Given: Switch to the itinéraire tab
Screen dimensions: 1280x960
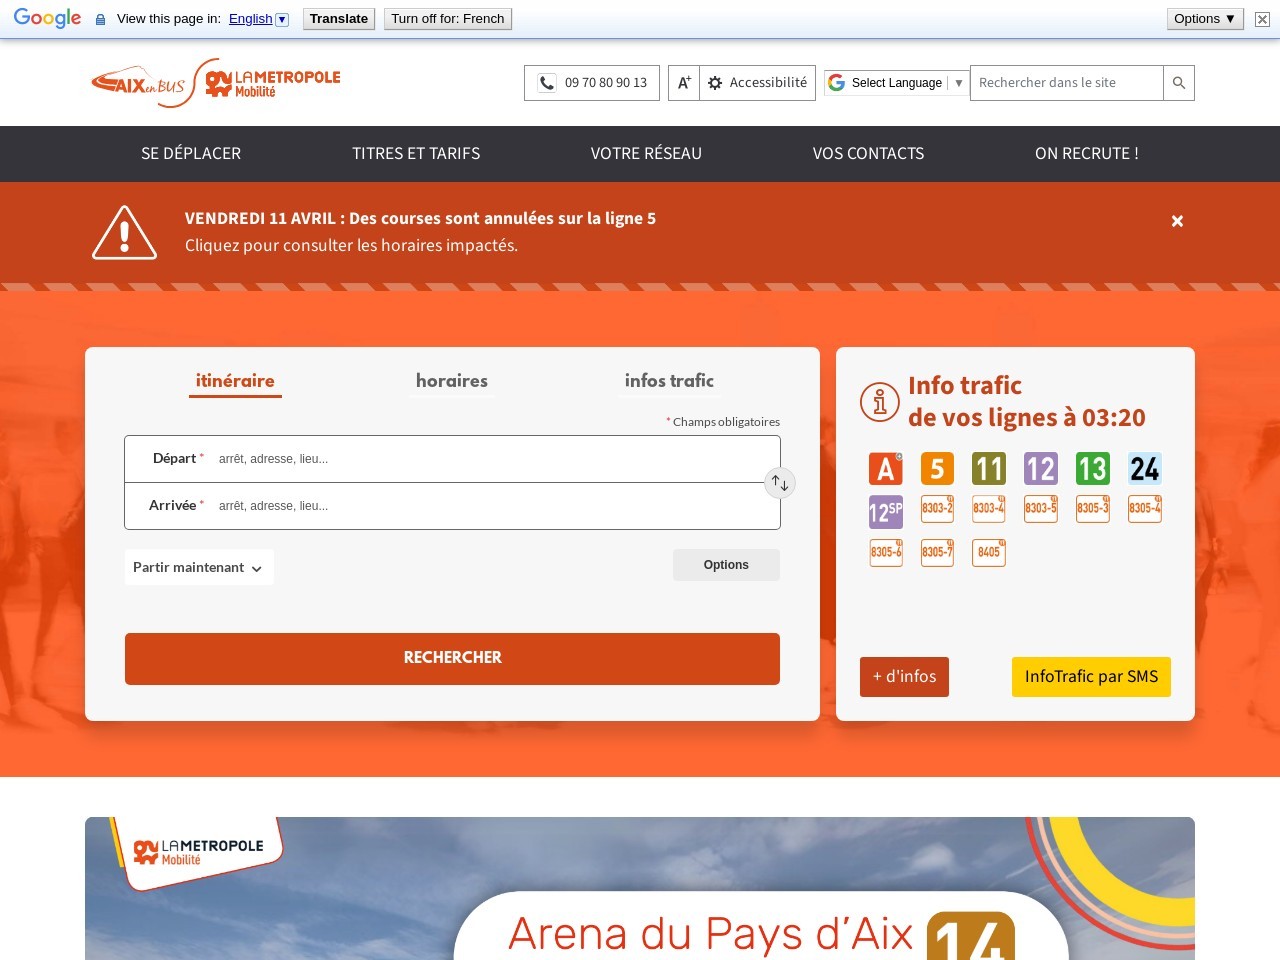Looking at the screenshot, I should 235,381.
